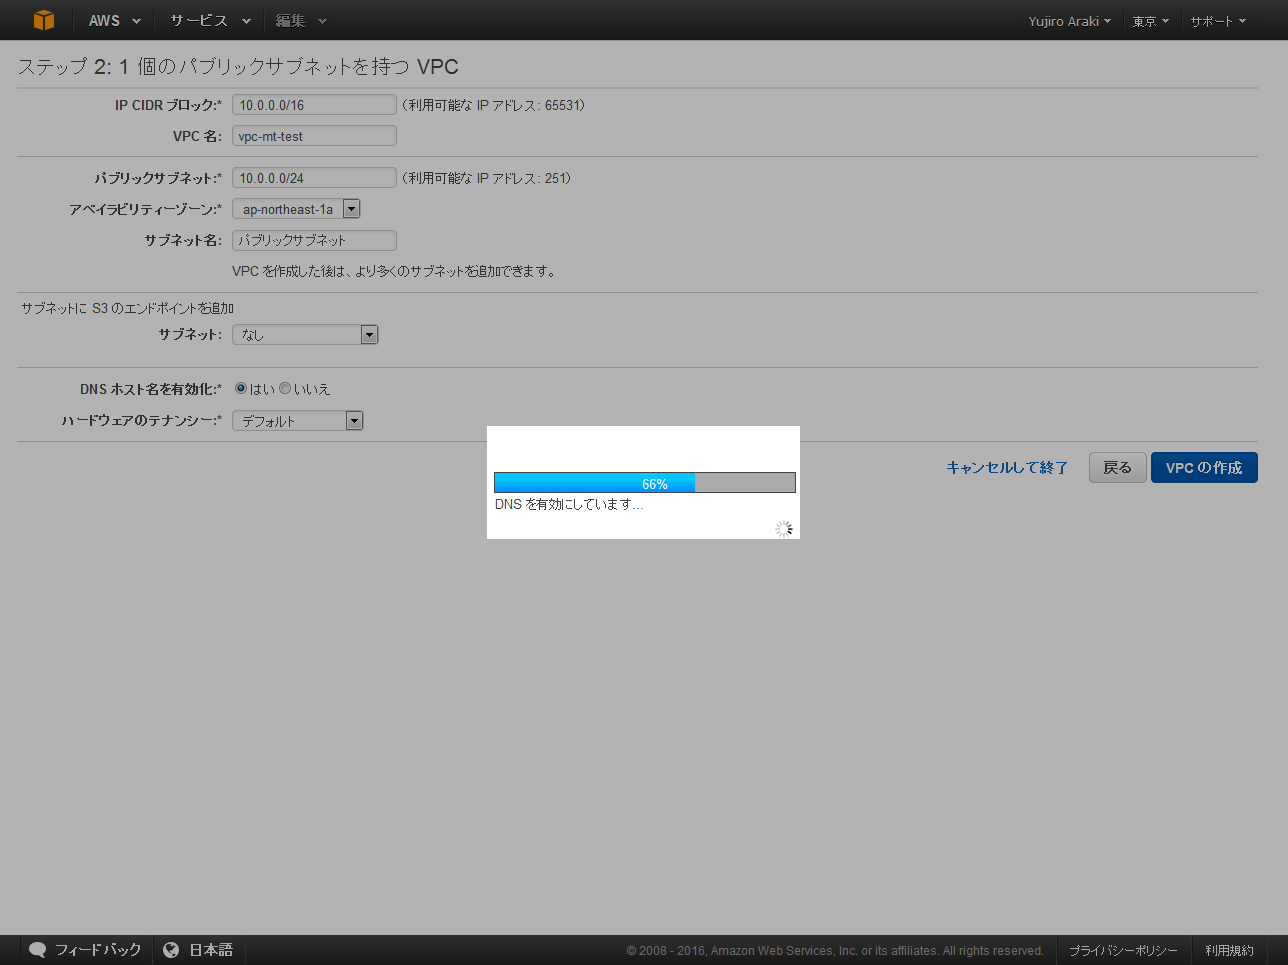
Task: Open the AWS menu dropdown
Action: click(x=115, y=20)
